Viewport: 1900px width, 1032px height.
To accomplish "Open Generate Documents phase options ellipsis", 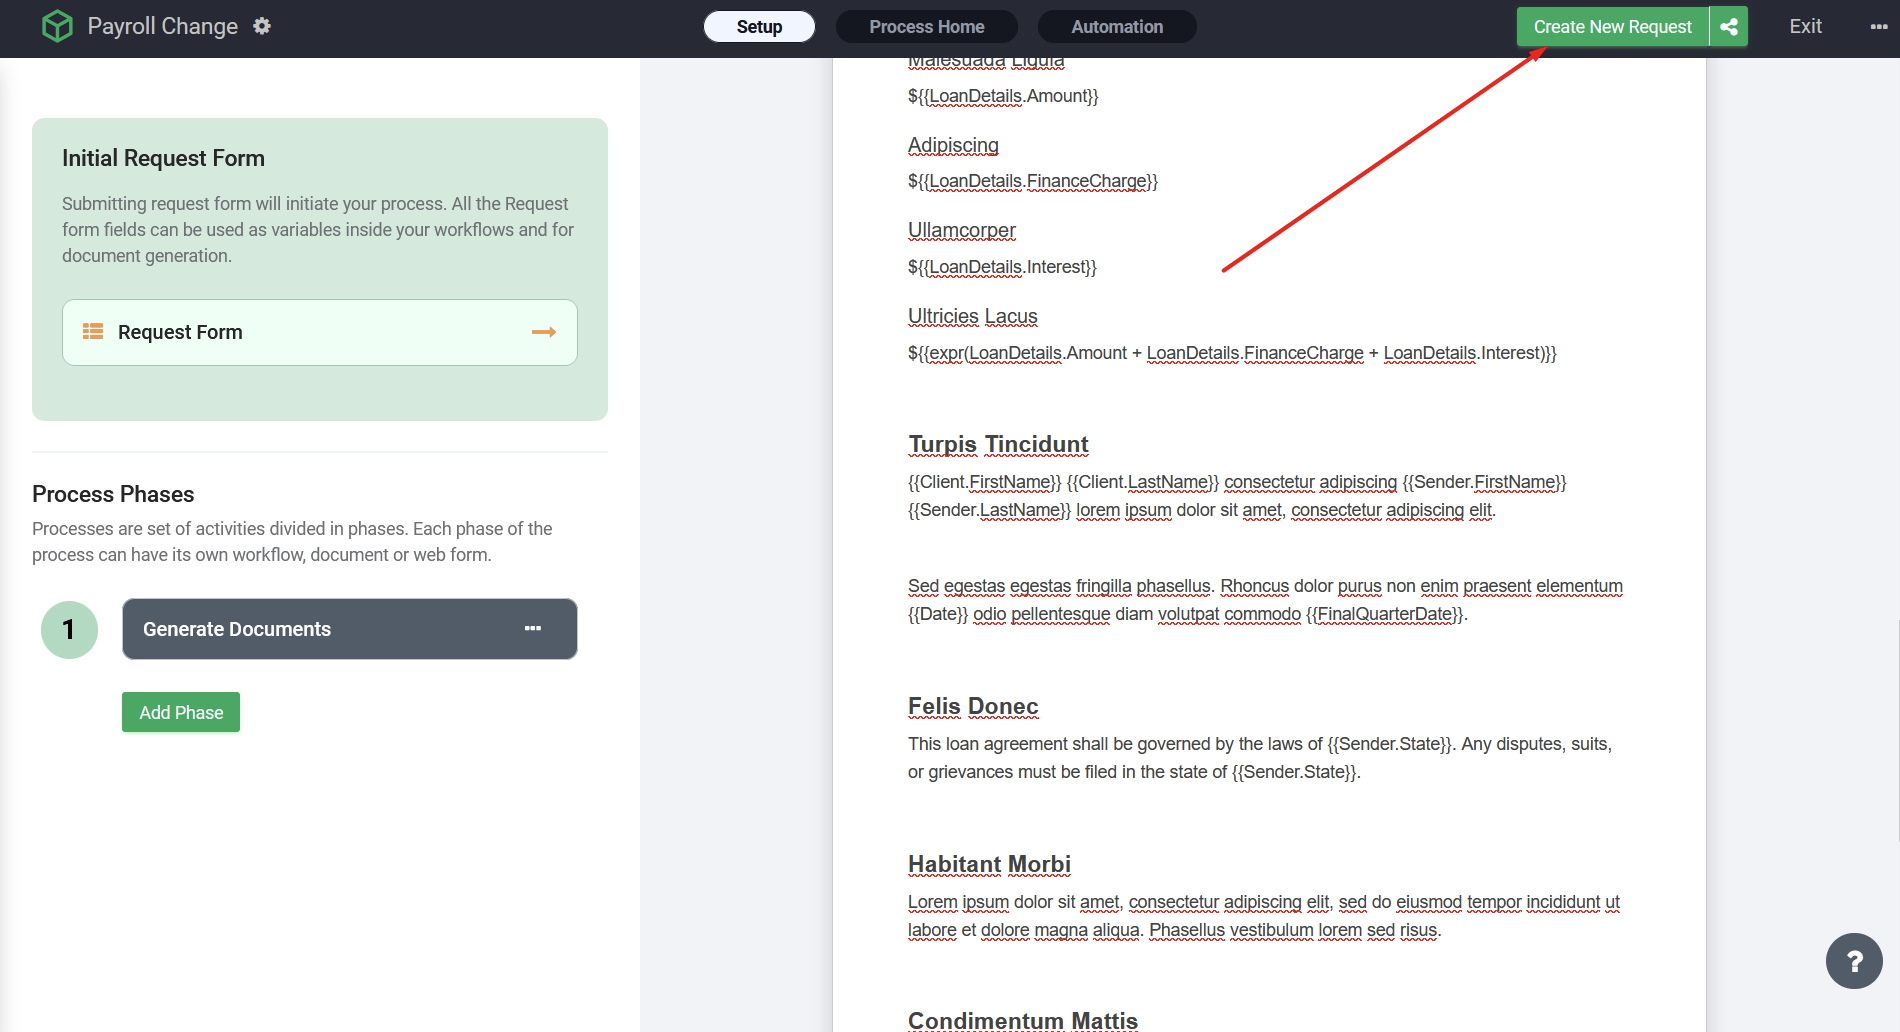I will 533,629.
